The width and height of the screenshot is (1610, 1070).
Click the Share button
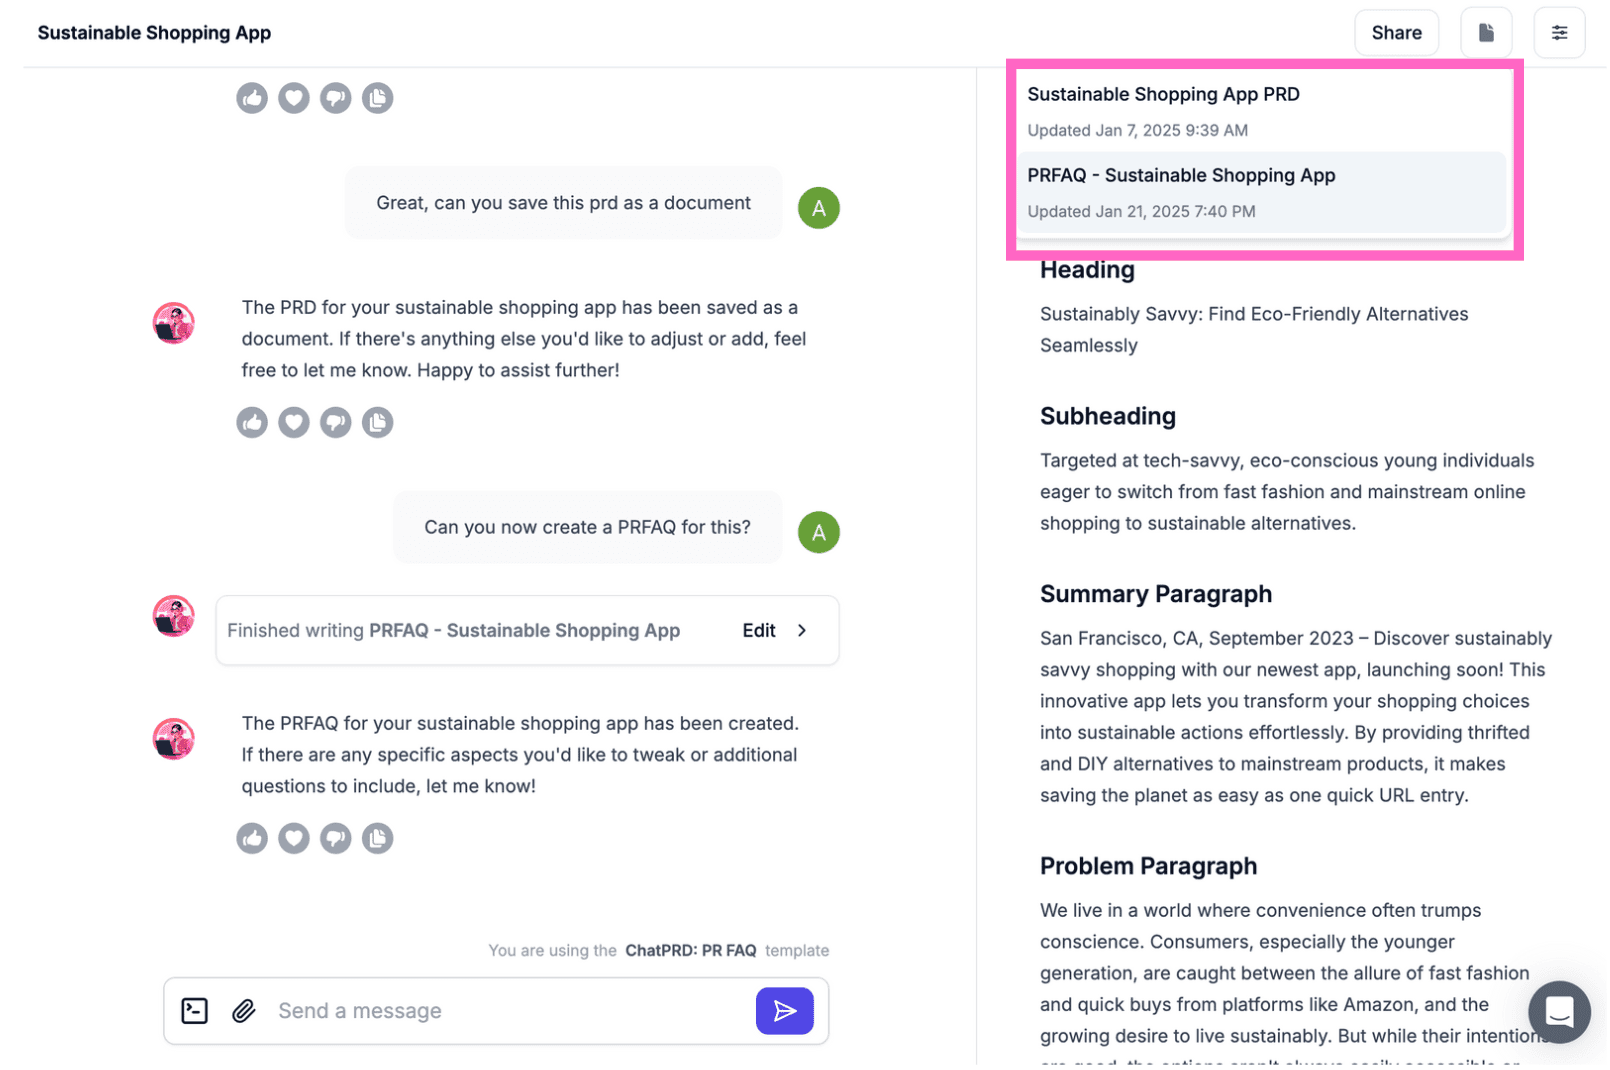[1396, 33]
